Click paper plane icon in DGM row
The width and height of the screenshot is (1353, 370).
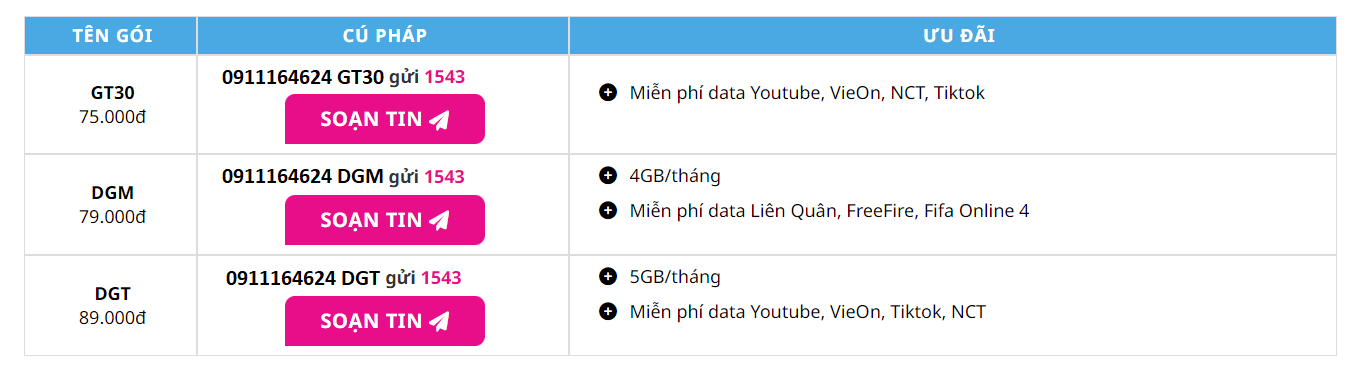439,220
